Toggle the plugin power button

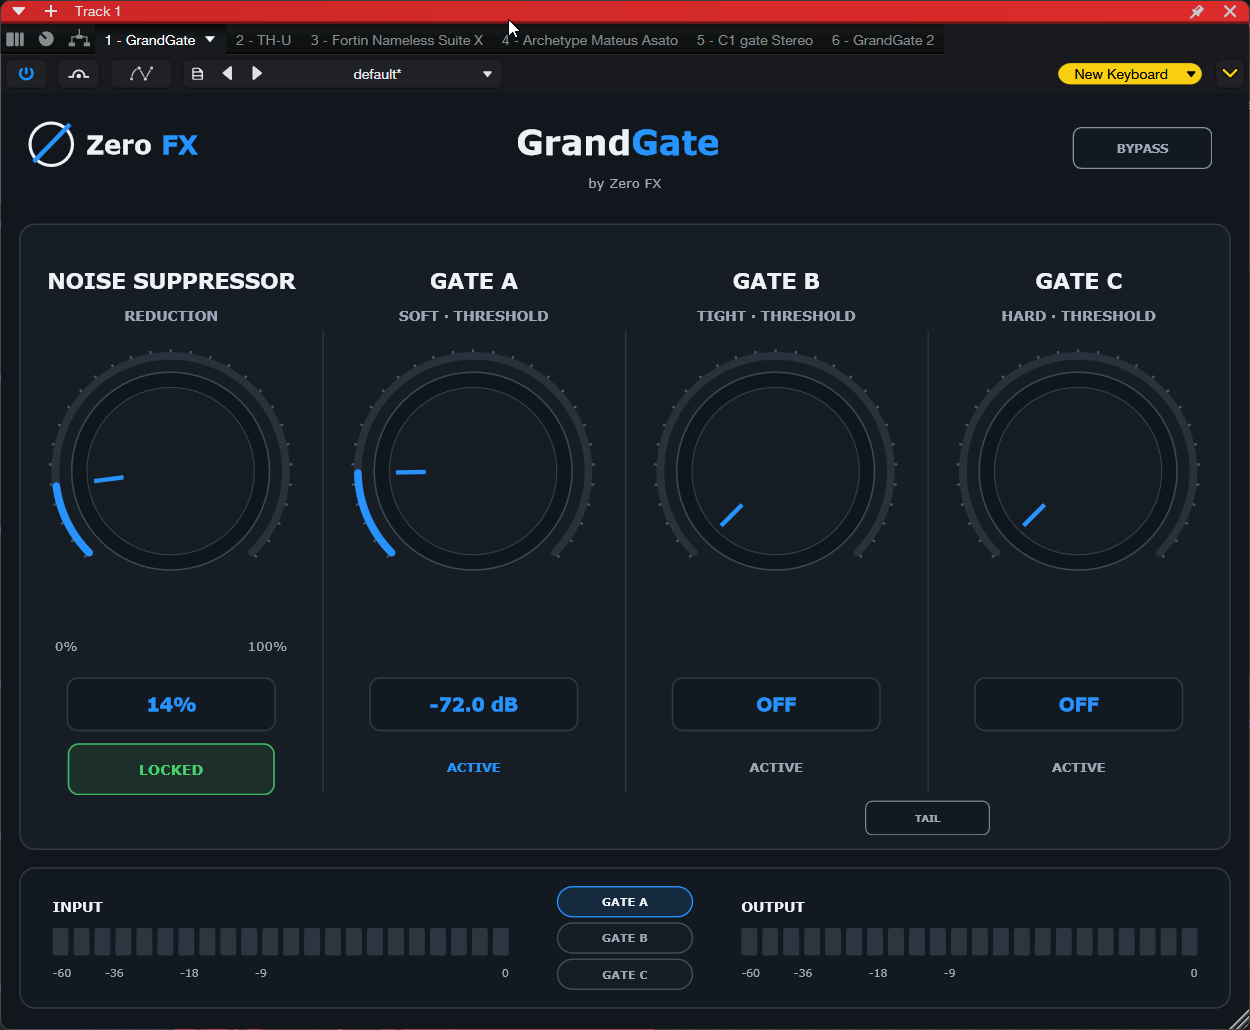coord(26,74)
